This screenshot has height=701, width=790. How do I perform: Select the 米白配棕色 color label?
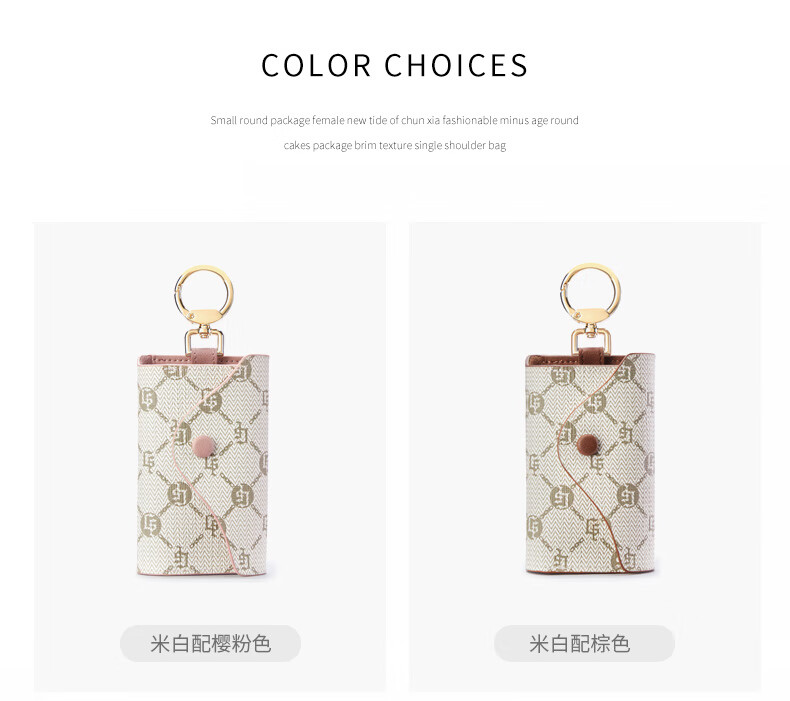pyautogui.click(x=584, y=644)
